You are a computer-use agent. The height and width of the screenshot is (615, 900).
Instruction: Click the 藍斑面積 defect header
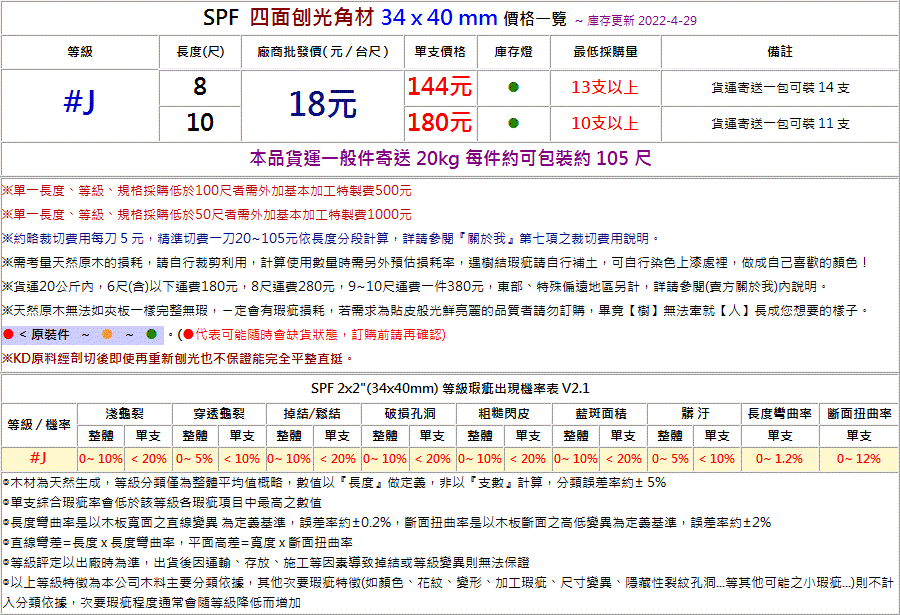[600, 413]
